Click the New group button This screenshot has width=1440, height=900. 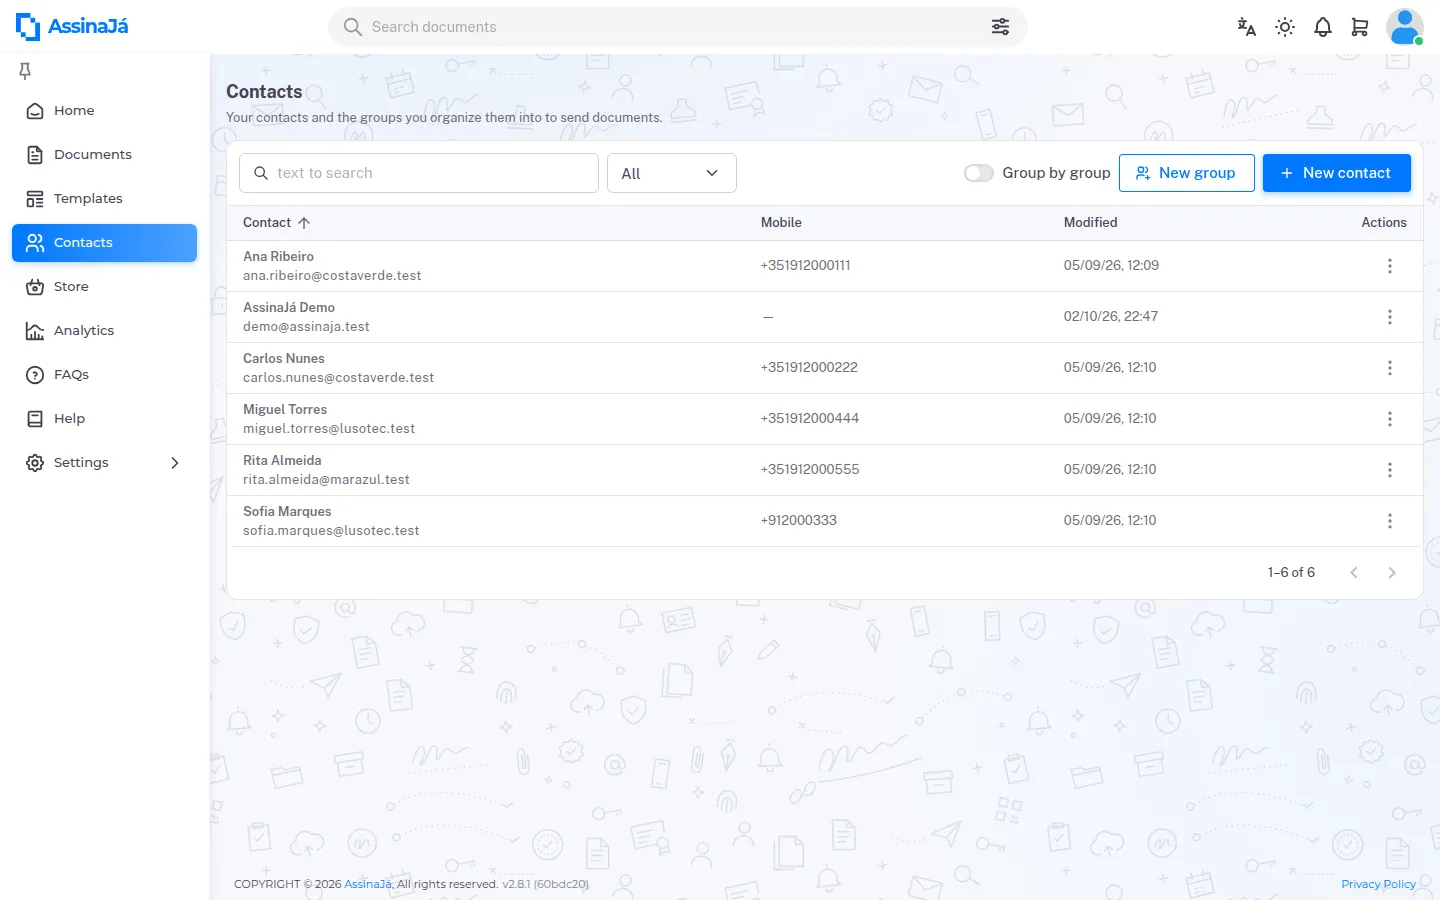1186,173
